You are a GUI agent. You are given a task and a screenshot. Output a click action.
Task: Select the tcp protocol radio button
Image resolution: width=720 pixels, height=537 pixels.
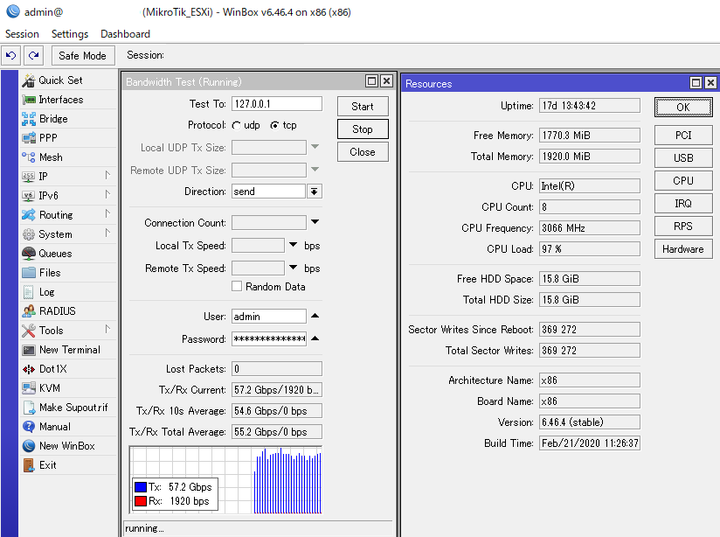(275, 125)
